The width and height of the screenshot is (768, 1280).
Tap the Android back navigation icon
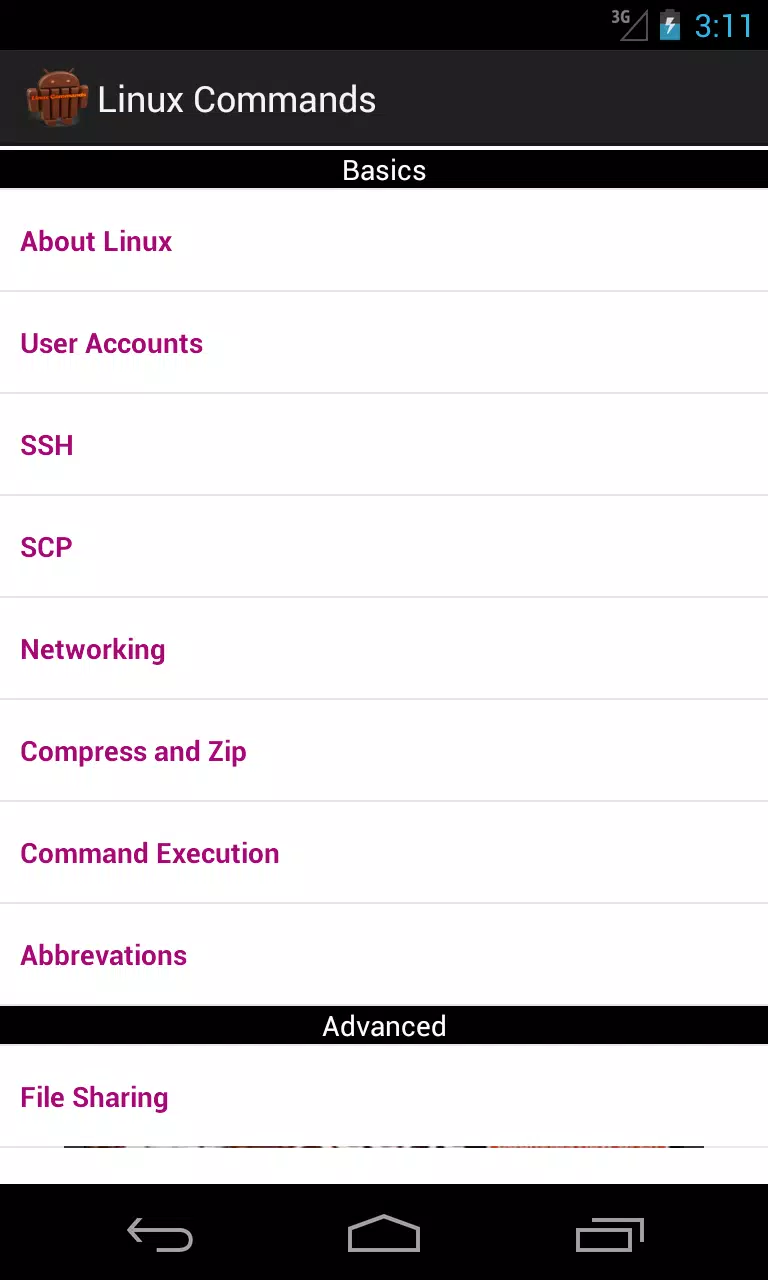(160, 1236)
